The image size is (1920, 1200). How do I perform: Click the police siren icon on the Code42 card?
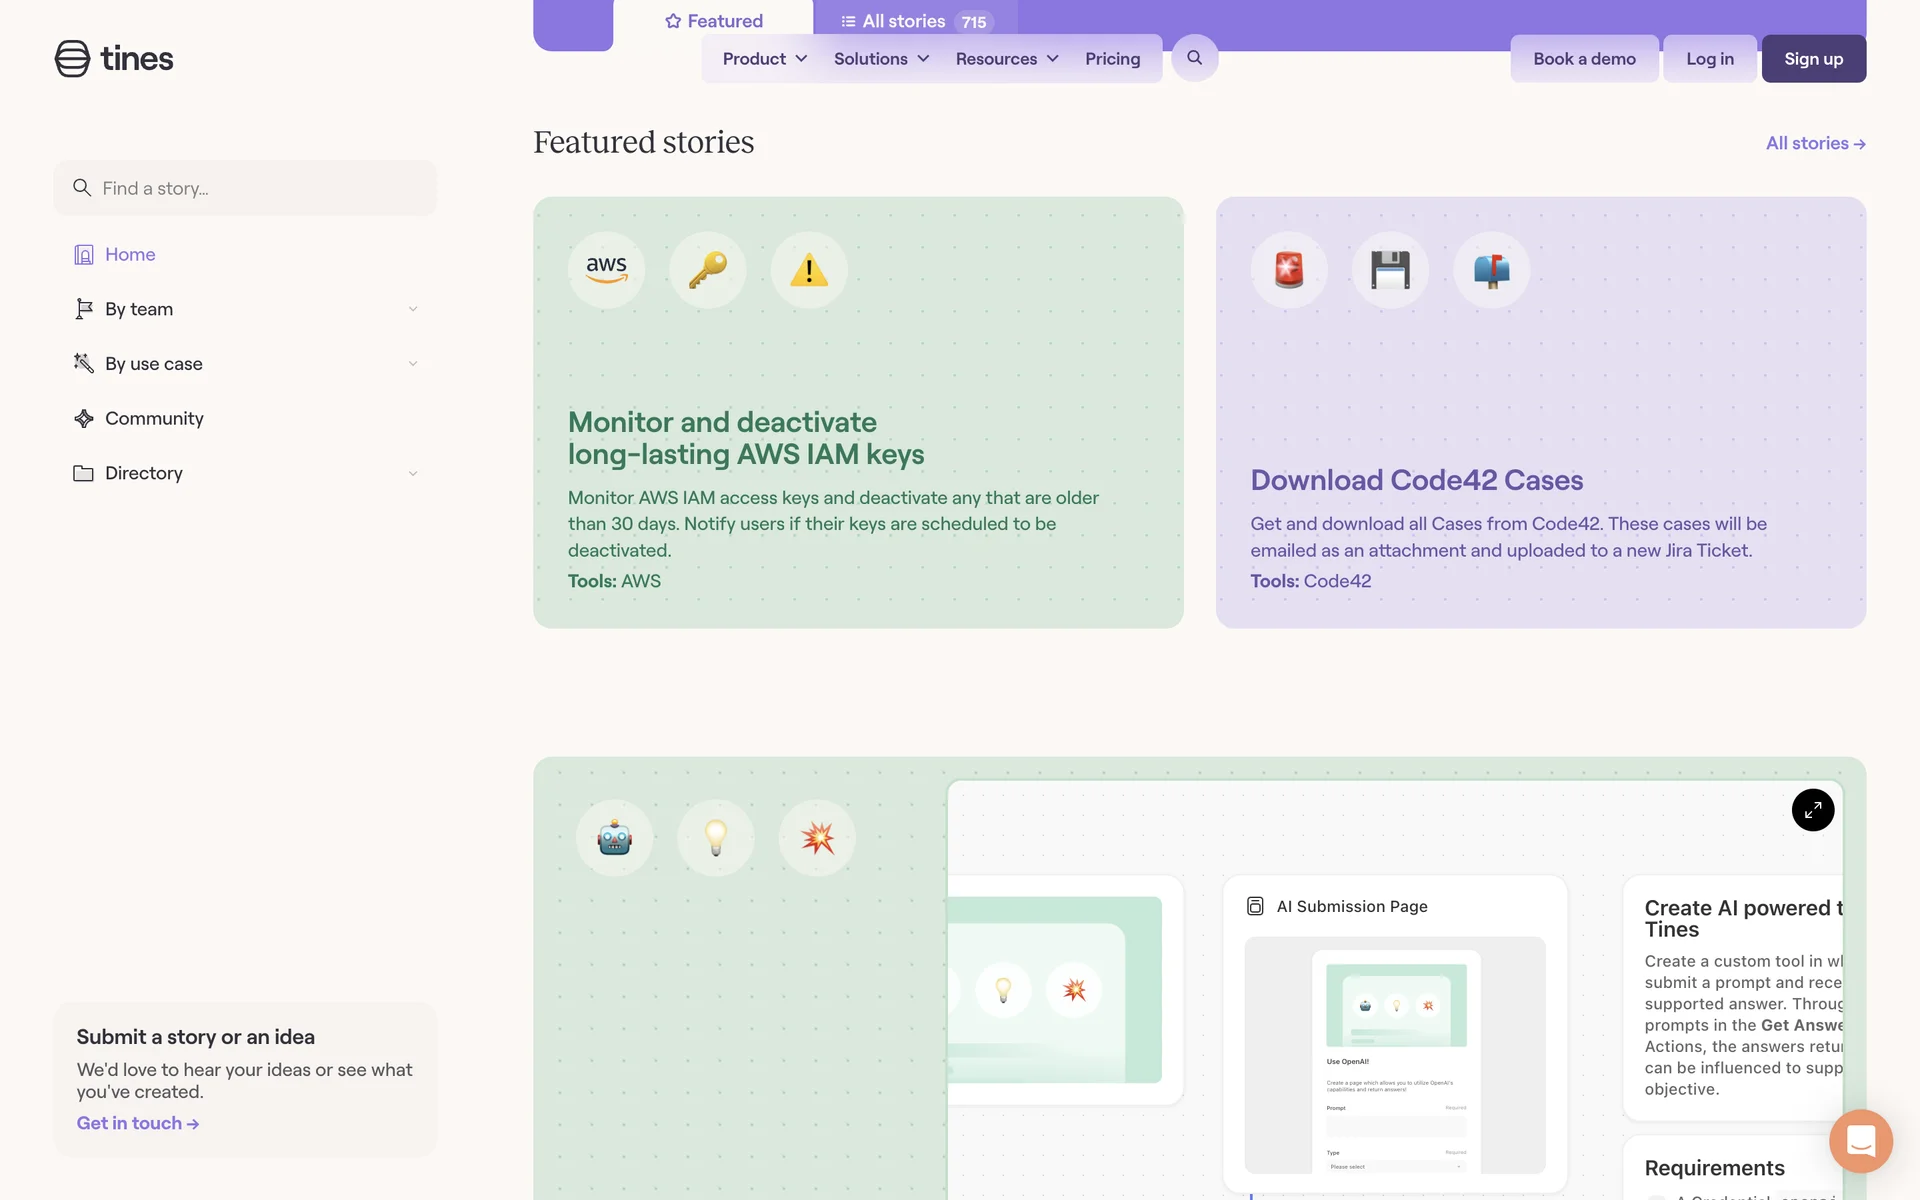pyautogui.click(x=1289, y=270)
